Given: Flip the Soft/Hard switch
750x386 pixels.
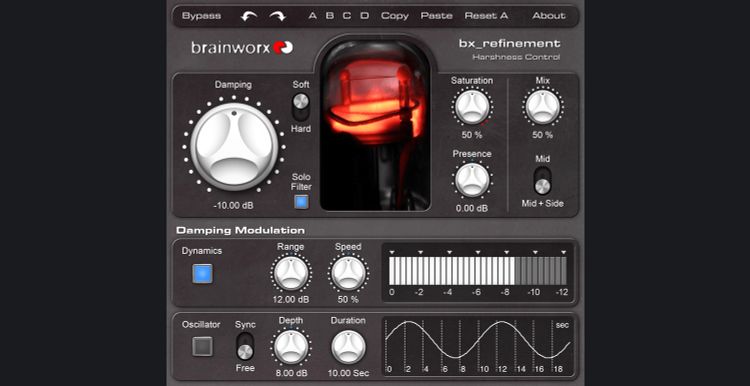Looking at the screenshot, I should [301, 107].
